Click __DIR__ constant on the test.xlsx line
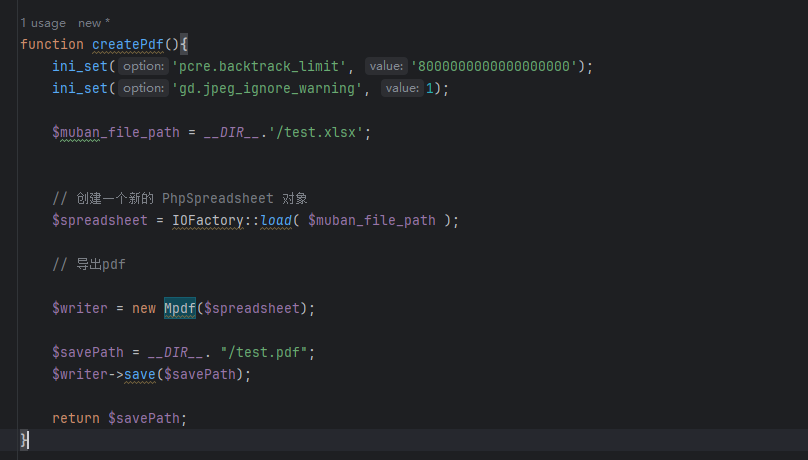Viewport: 808px width, 460px height. [231, 132]
